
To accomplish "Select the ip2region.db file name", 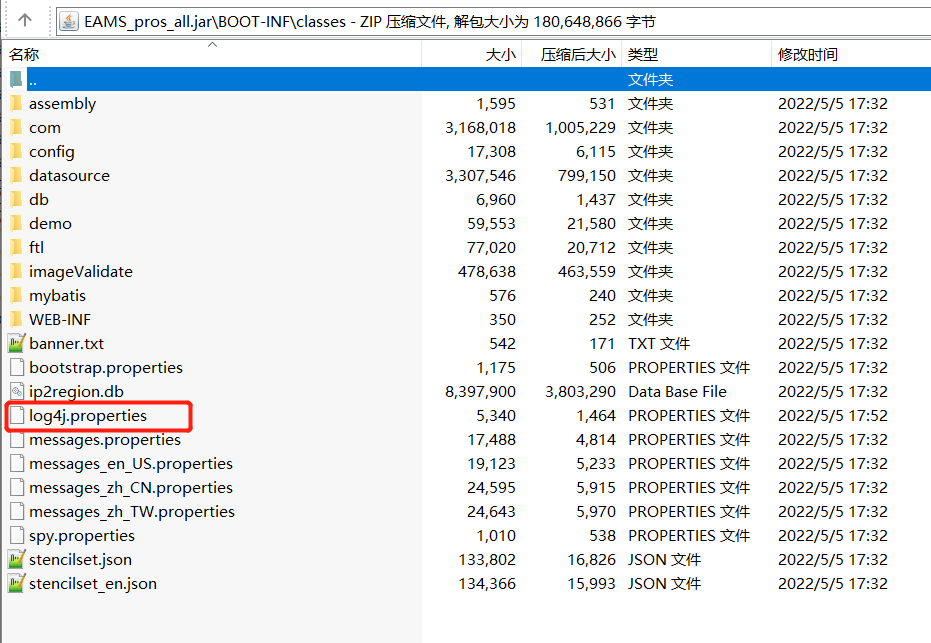I will (76, 391).
